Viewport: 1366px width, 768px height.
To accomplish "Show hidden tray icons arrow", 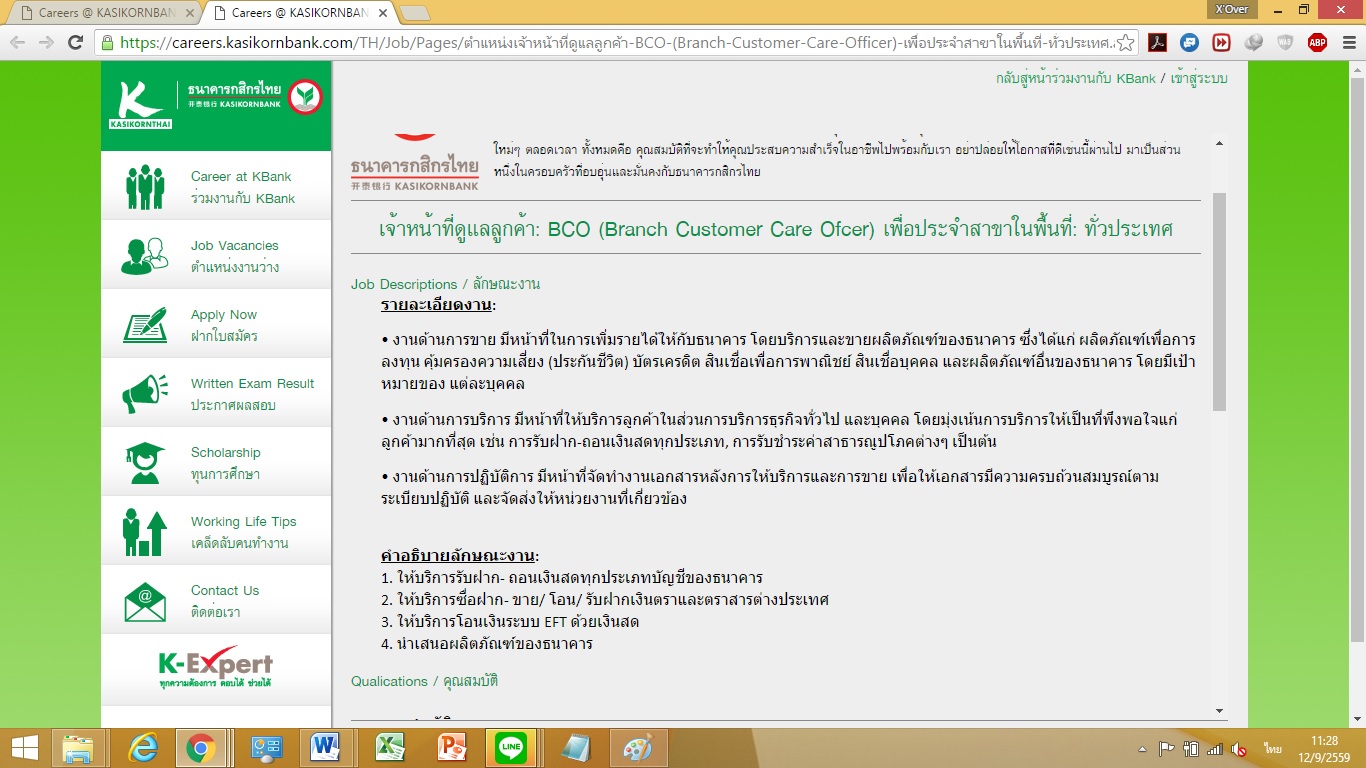I will tap(1142, 749).
